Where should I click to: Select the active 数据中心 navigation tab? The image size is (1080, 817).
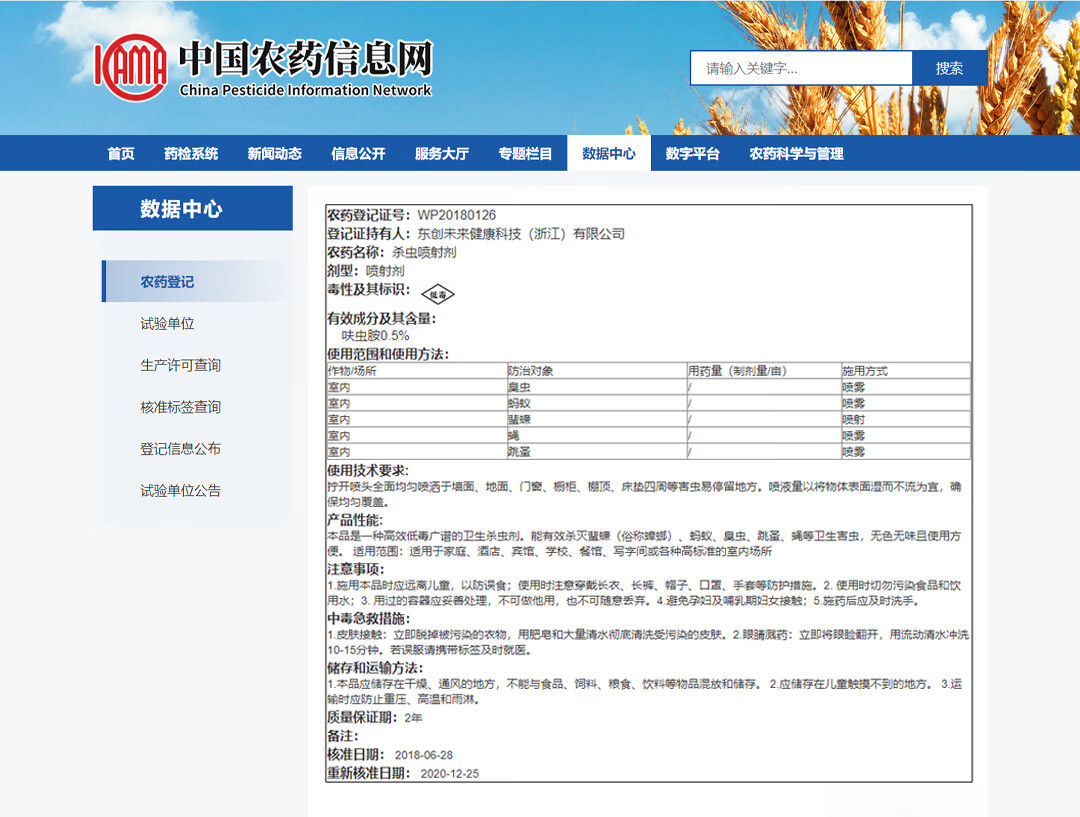coord(608,154)
